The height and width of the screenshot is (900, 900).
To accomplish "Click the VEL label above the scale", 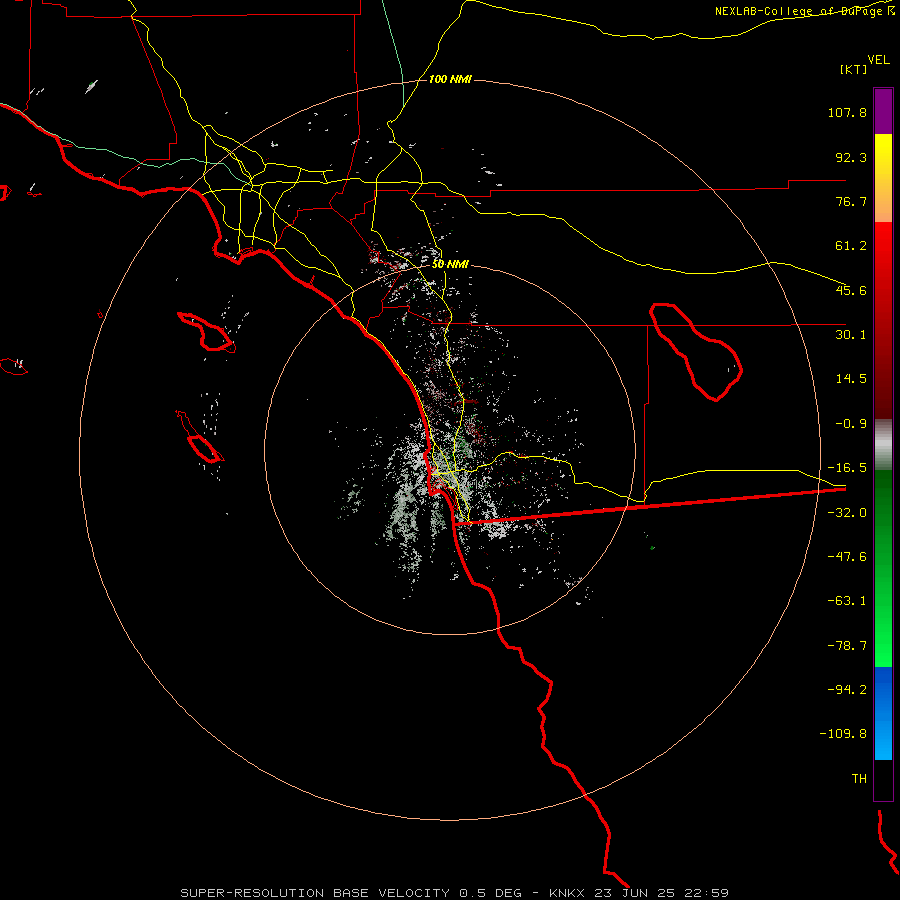I will pos(878,60).
